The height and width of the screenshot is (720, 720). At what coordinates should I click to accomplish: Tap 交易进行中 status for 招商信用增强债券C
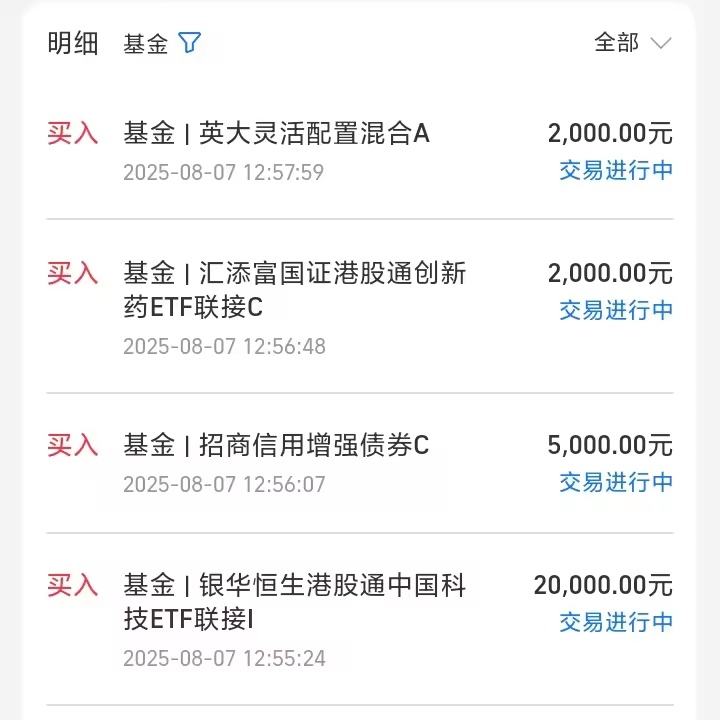tap(616, 482)
